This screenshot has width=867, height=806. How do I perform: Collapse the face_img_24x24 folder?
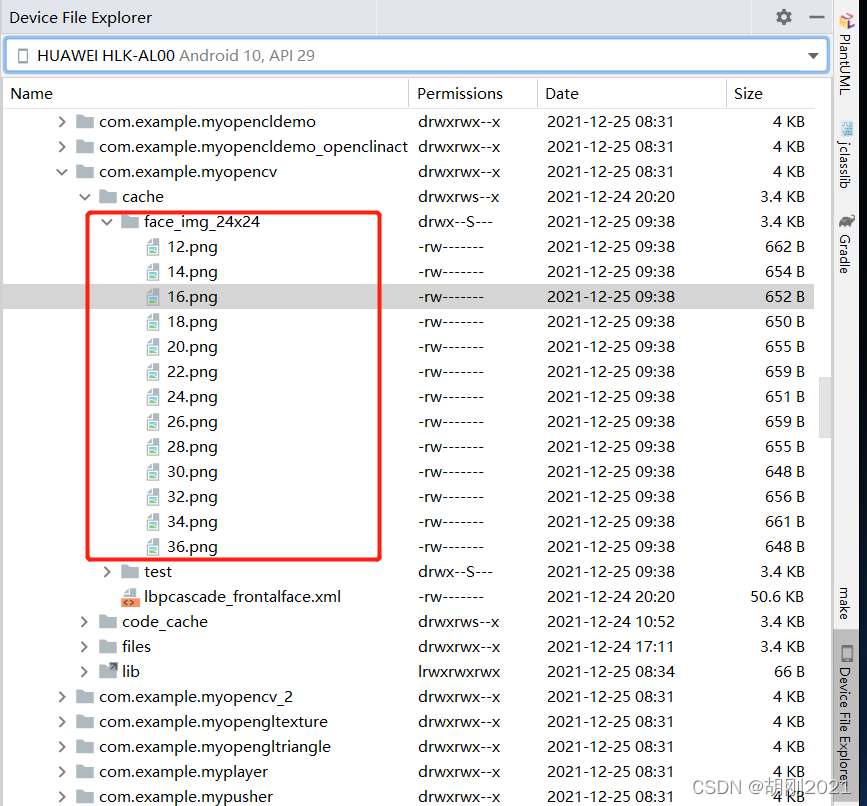[x=107, y=222]
